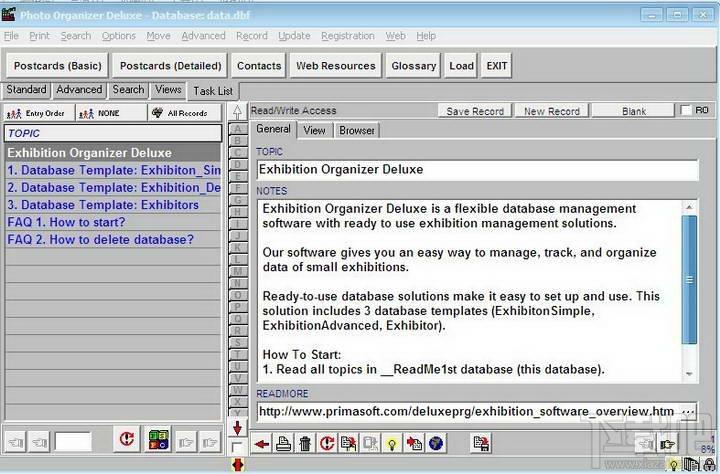Viewport: 720px width, 474px height.
Task: Click the Entry Order sort icon button
Action: 39,113
